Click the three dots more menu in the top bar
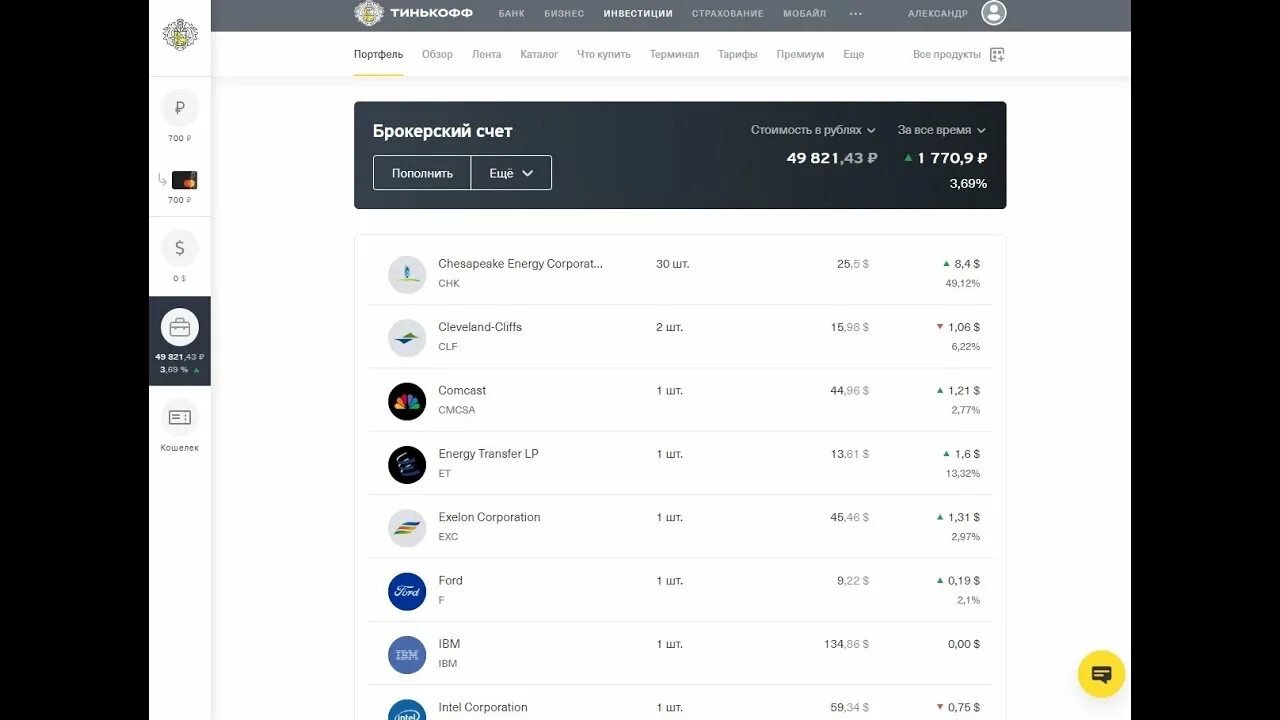 pyautogui.click(x=855, y=14)
